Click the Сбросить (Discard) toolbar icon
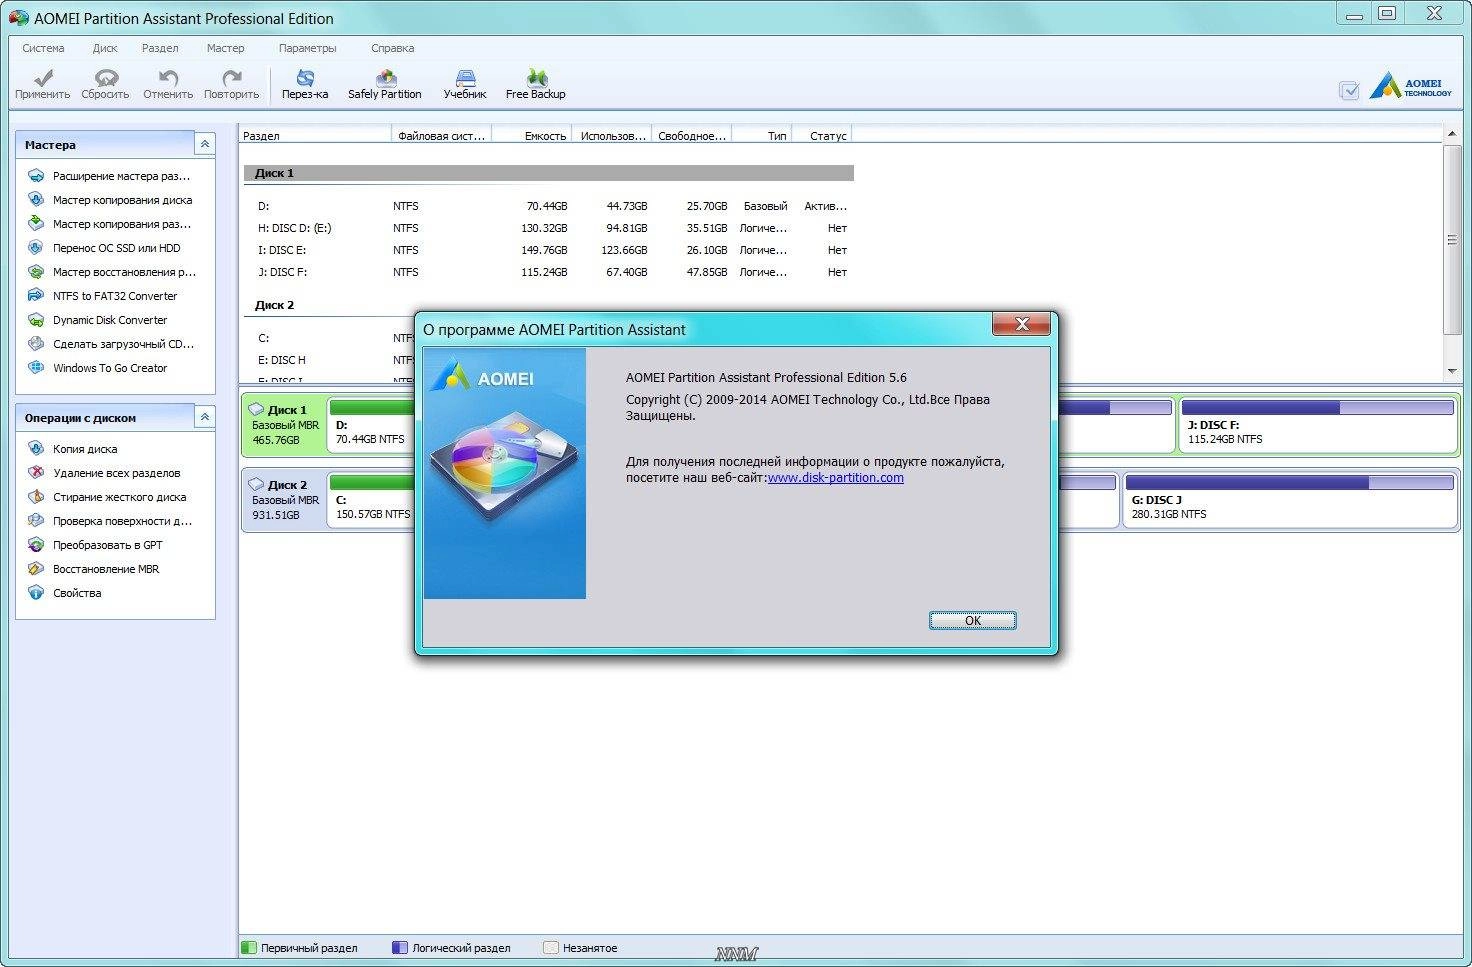 tap(105, 84)
